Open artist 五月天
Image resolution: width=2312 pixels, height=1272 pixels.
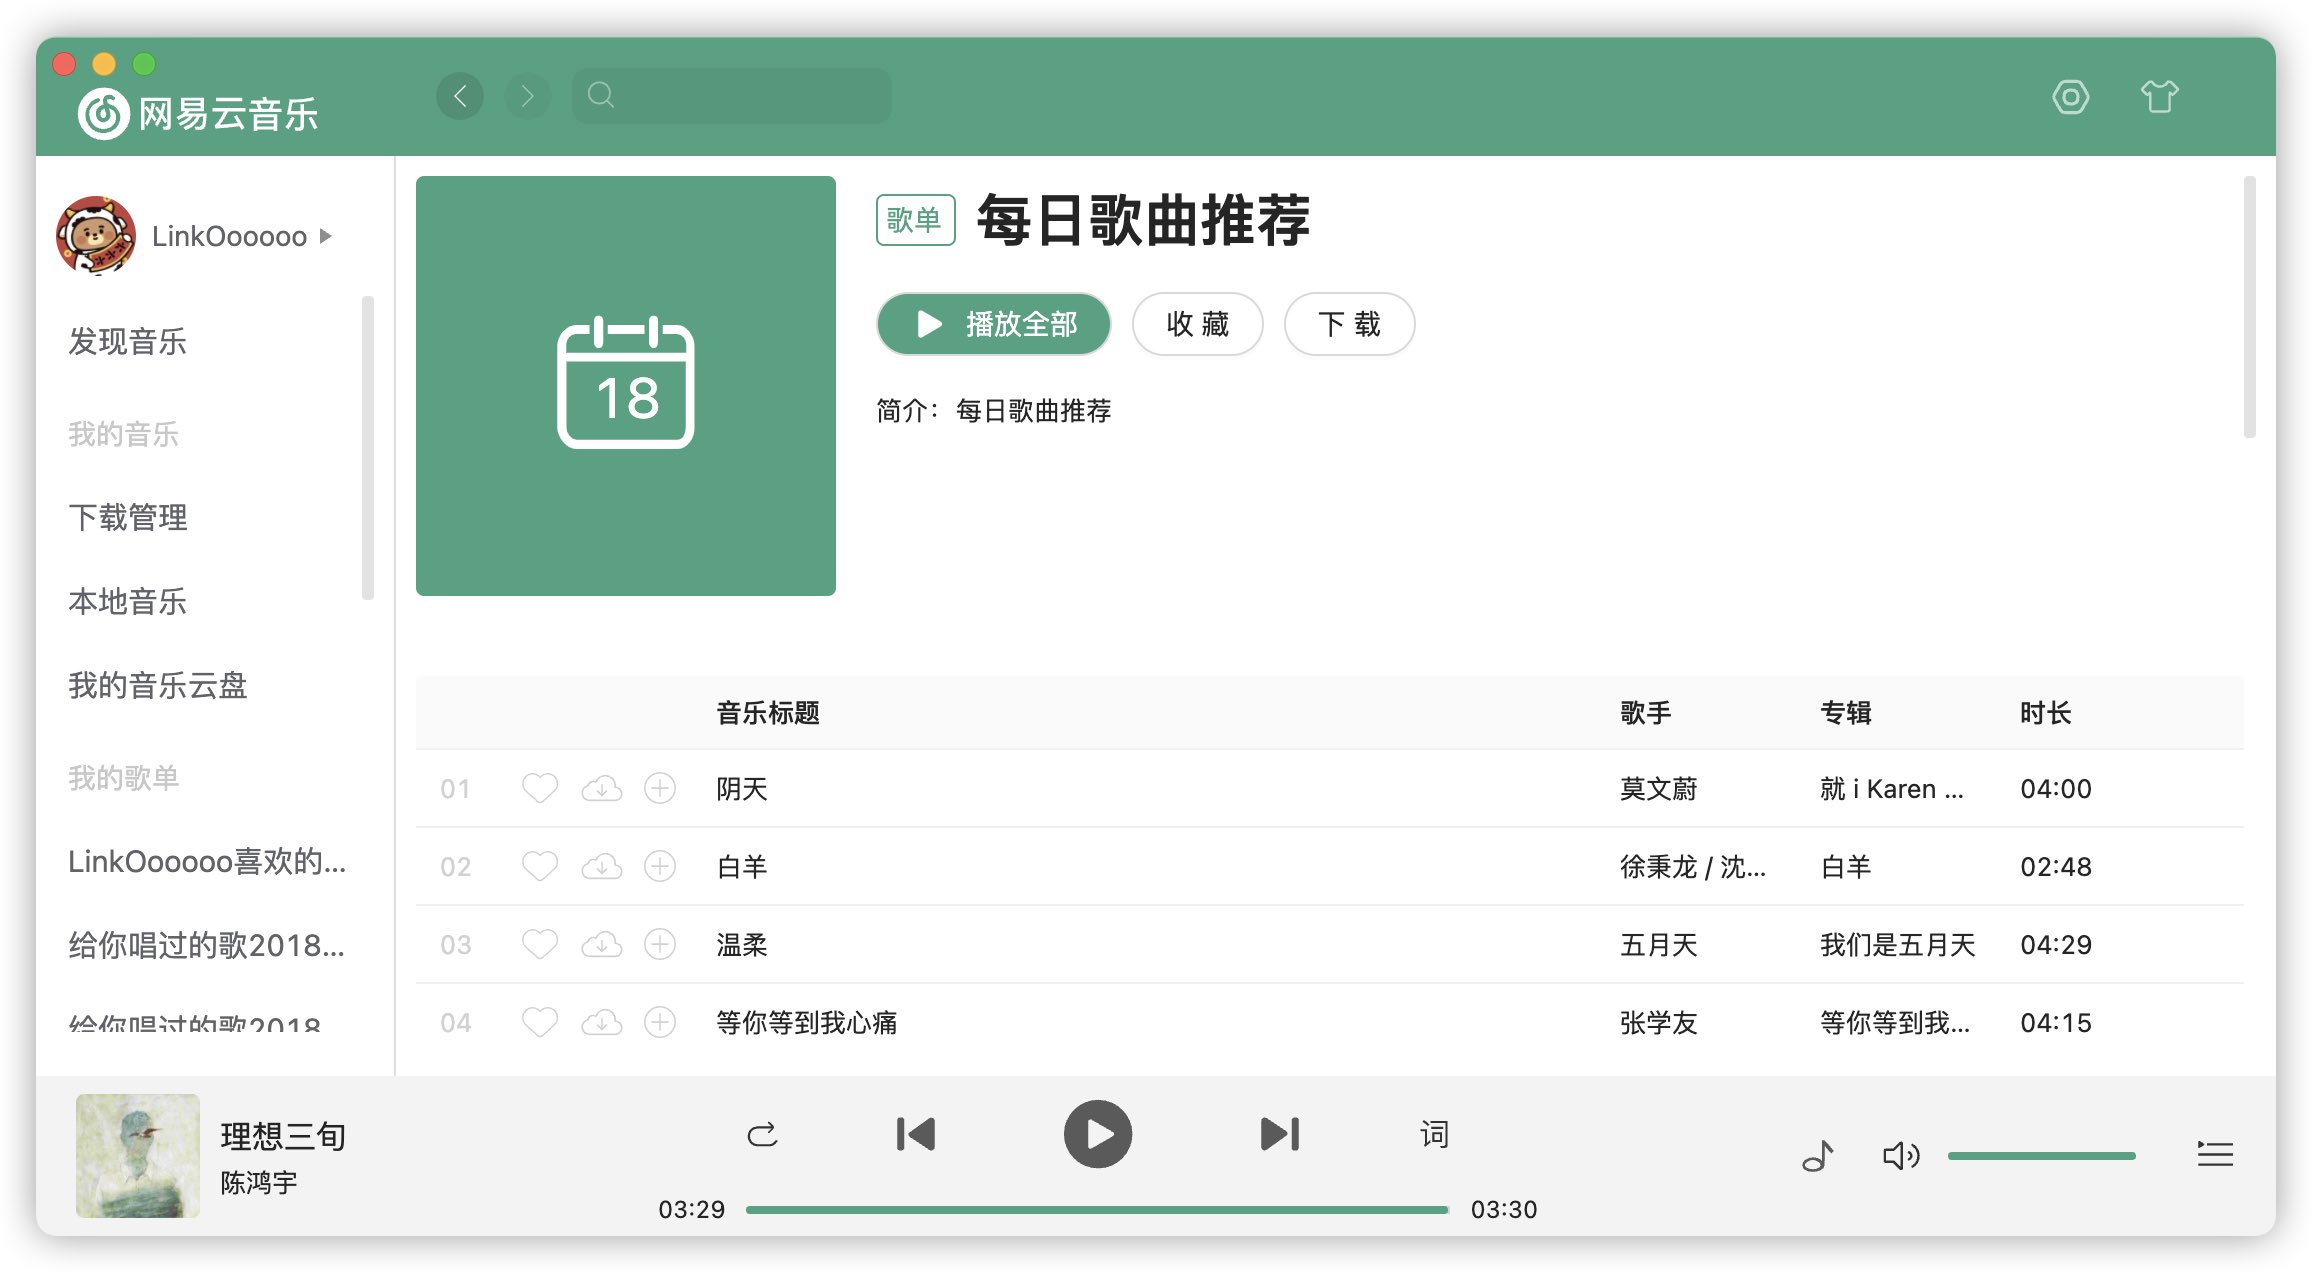(1659, 945)
